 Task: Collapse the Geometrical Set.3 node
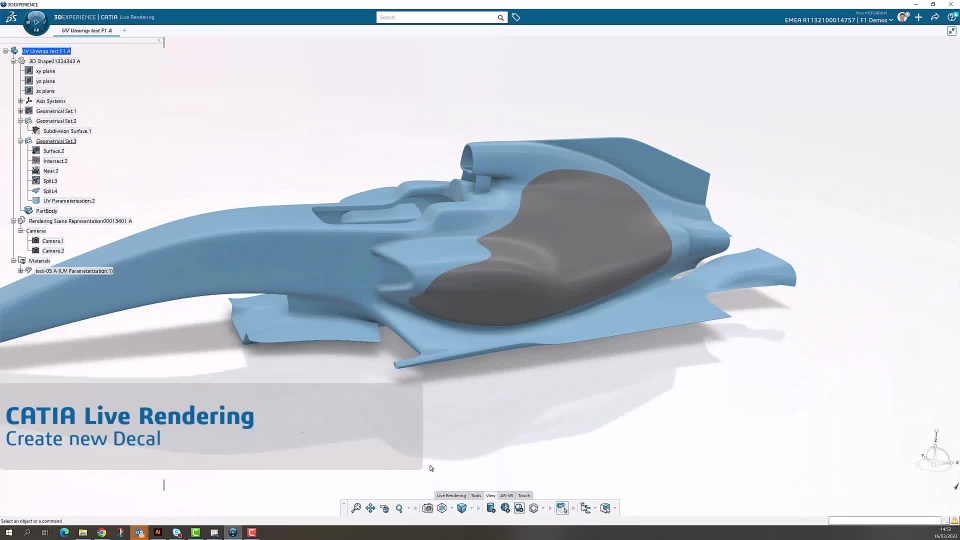click(x=21, y=141)
